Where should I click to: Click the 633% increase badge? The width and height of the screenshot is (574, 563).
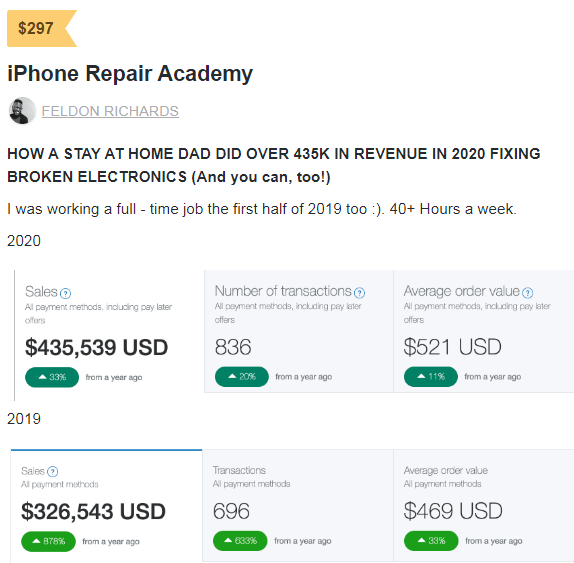(240, 541)
